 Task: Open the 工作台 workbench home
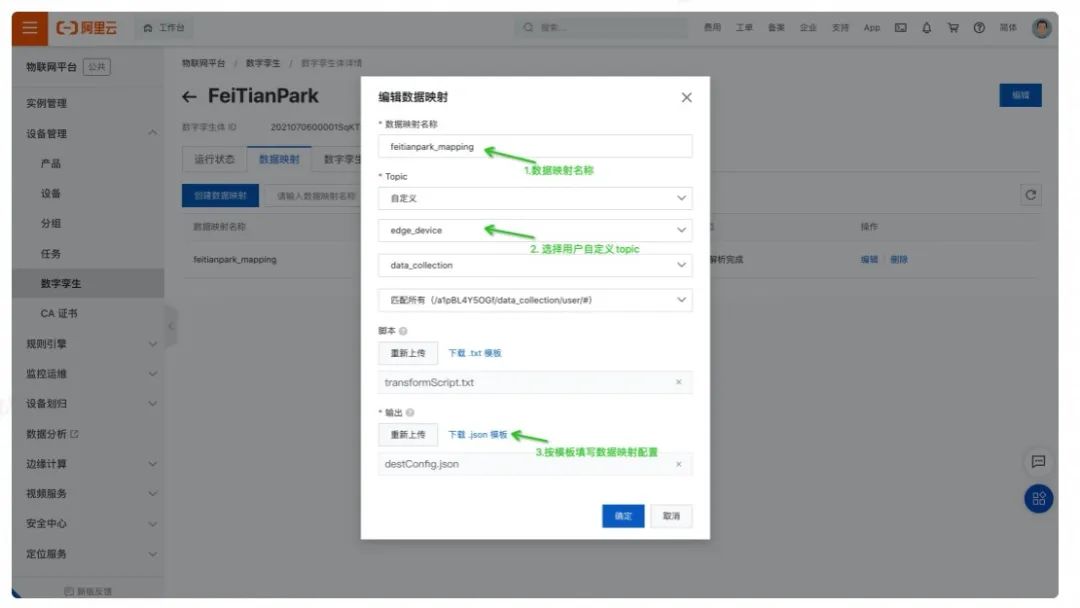pyautogui.click(x=164, y=28)
